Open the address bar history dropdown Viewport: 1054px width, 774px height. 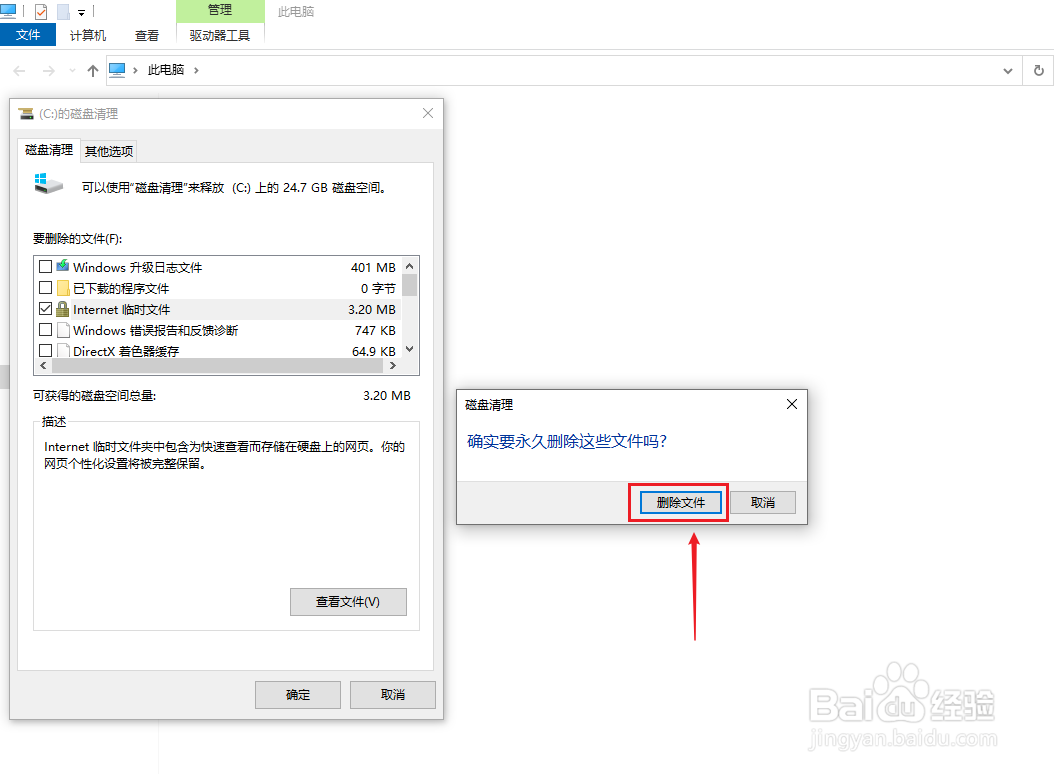tap(1008, 70)
